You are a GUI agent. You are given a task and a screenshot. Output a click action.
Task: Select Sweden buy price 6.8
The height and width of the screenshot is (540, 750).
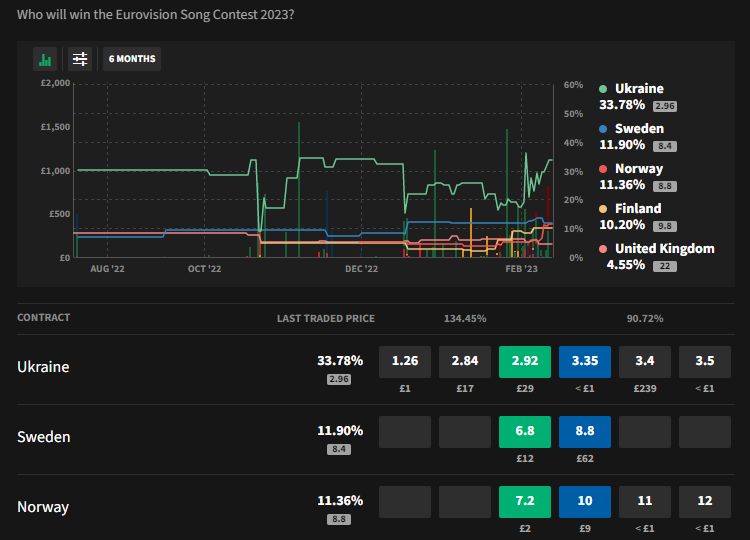(x=525, y=432)
